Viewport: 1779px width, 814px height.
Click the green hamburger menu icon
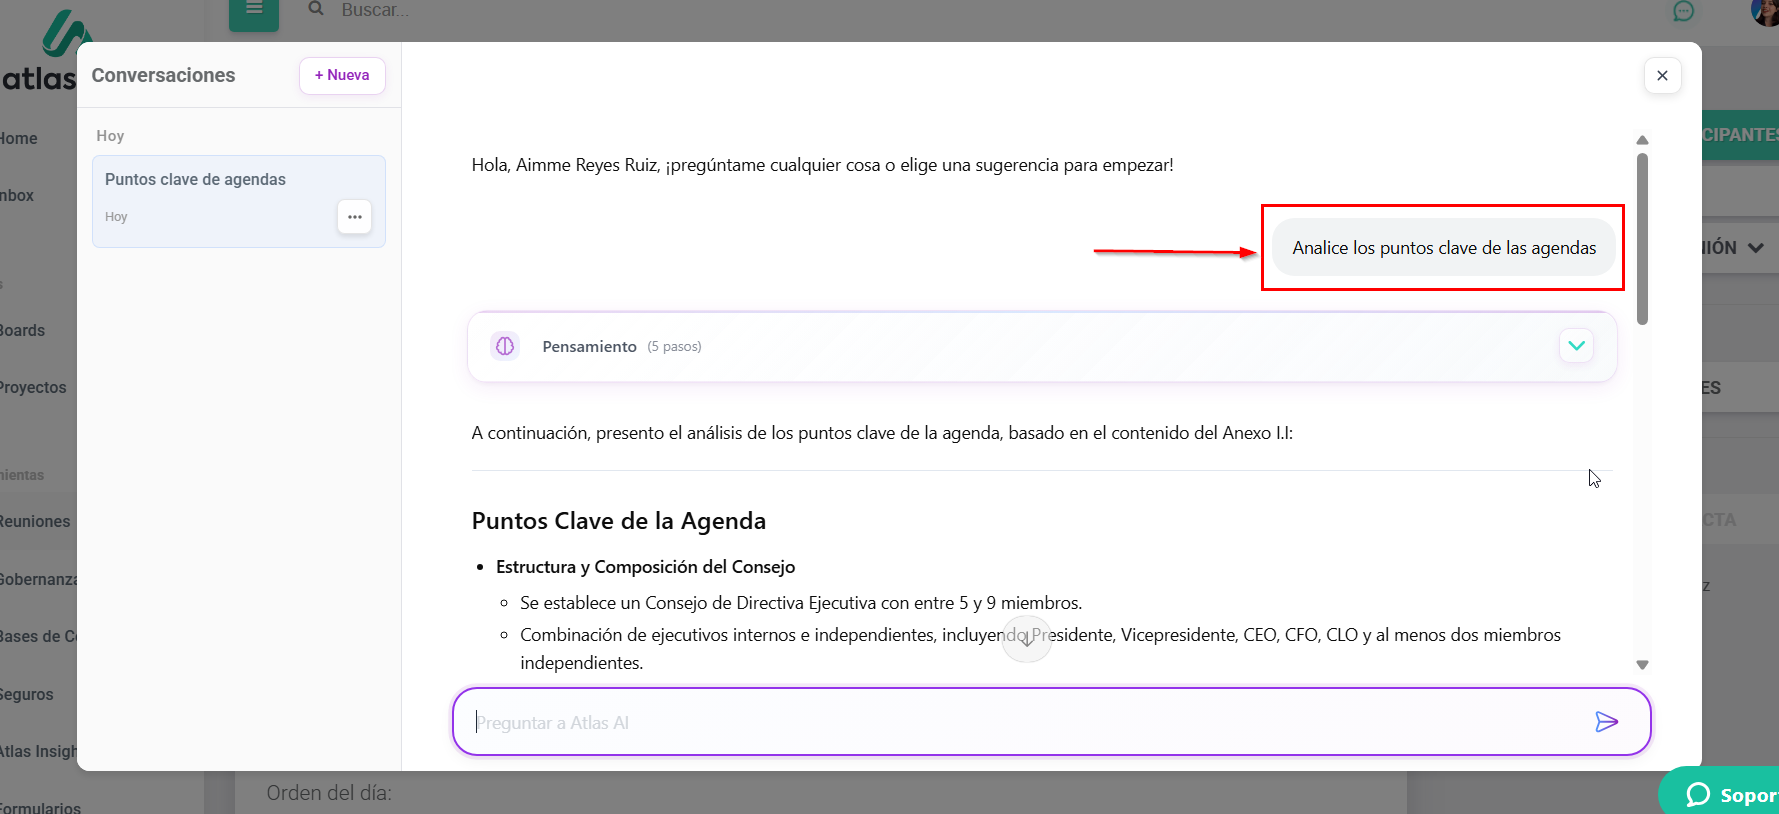254,11
